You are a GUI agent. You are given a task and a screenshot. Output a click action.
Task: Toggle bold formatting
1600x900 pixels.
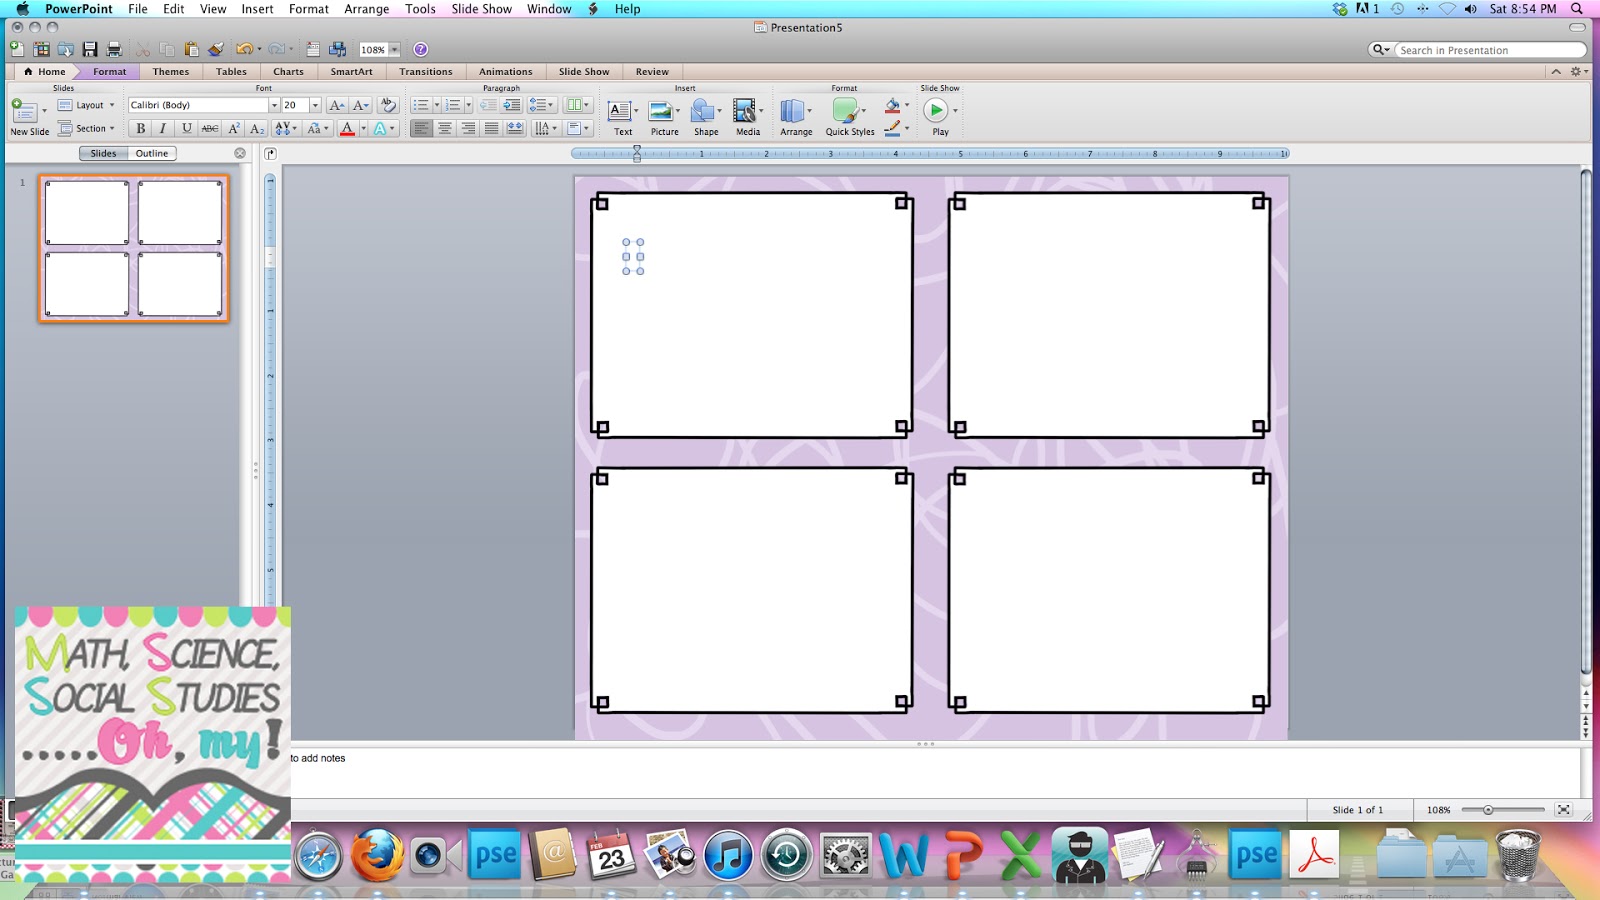pyautogui.click(x=139, y=128)
